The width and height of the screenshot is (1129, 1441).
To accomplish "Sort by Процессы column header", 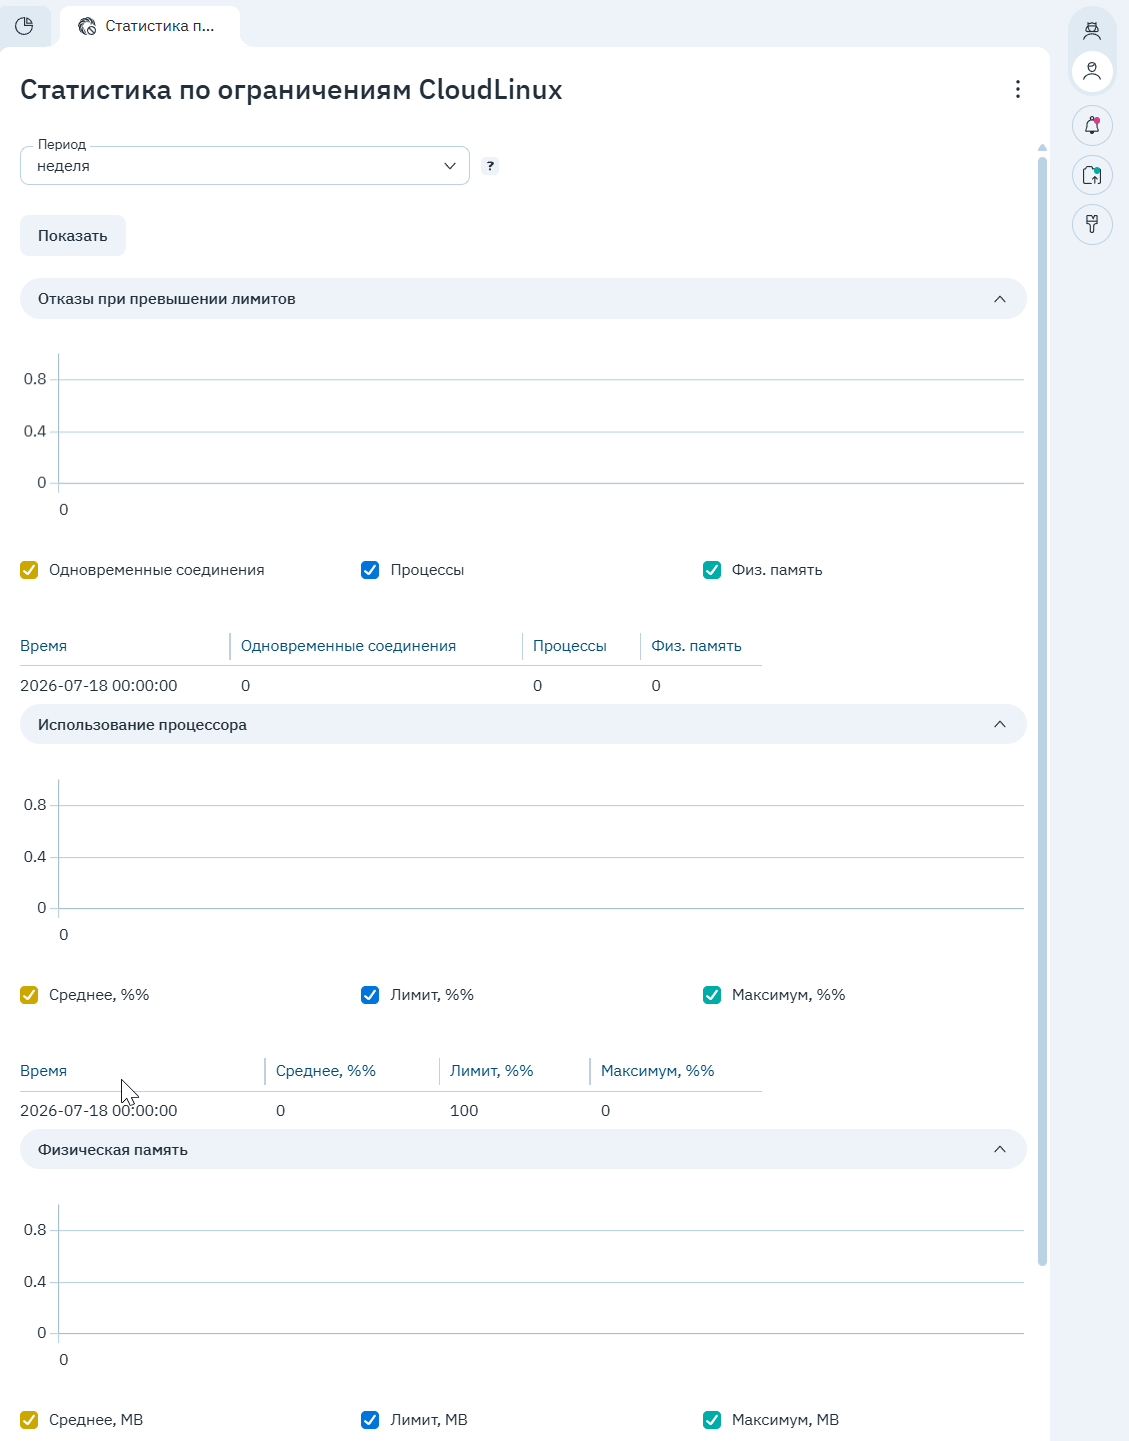I will tap(570, 646).
